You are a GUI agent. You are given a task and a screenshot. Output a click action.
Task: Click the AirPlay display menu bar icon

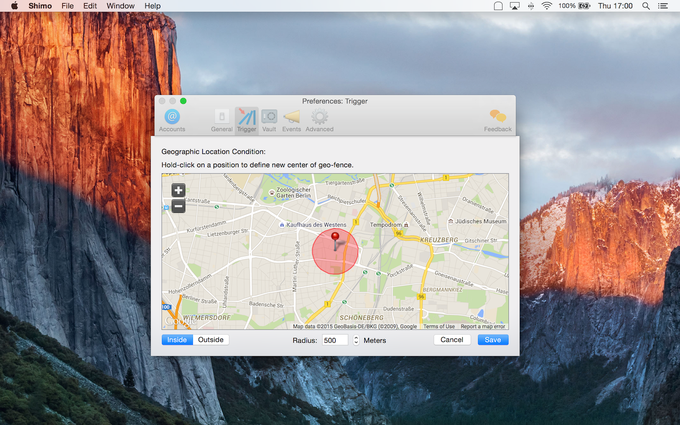tap(515, 6)
